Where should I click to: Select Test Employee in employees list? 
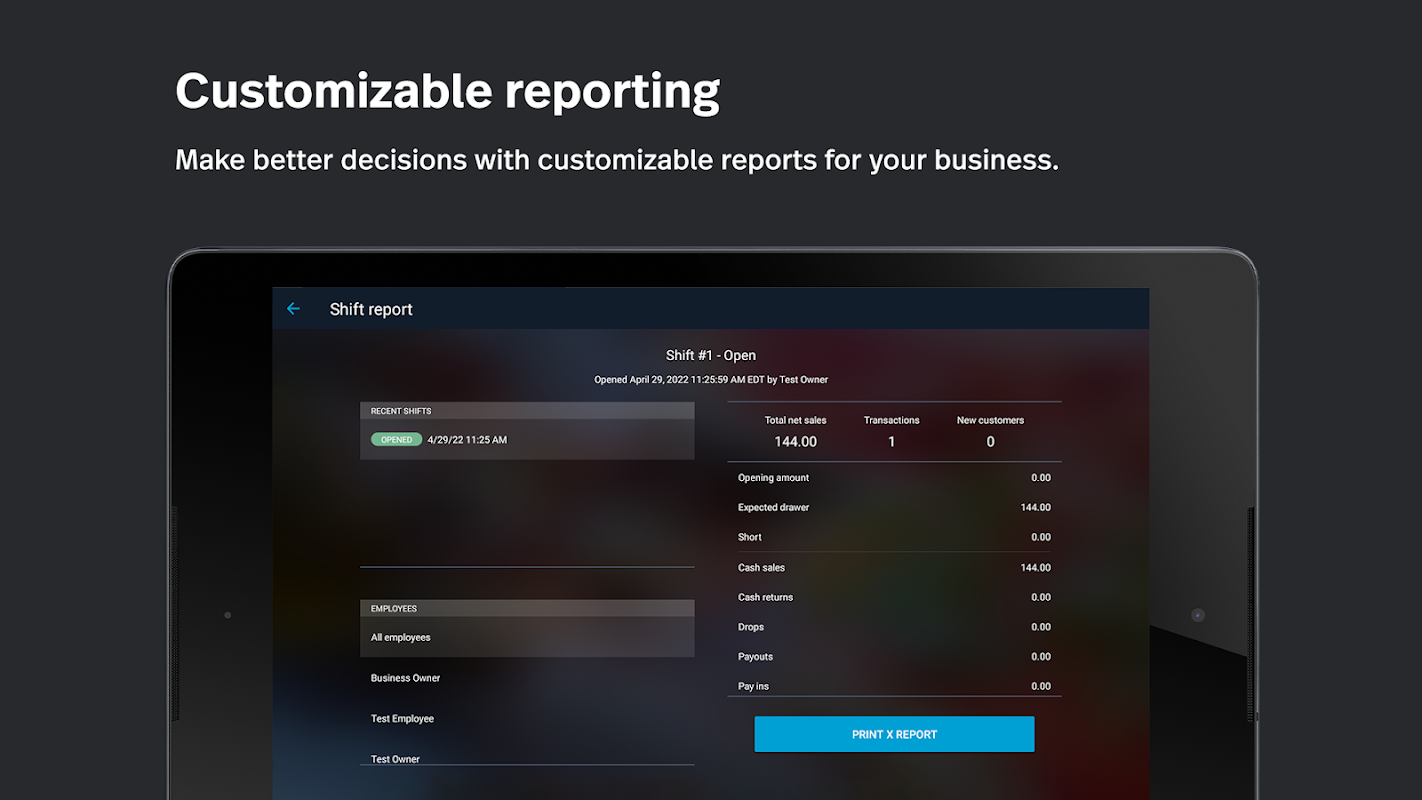(x=527, y=718)
